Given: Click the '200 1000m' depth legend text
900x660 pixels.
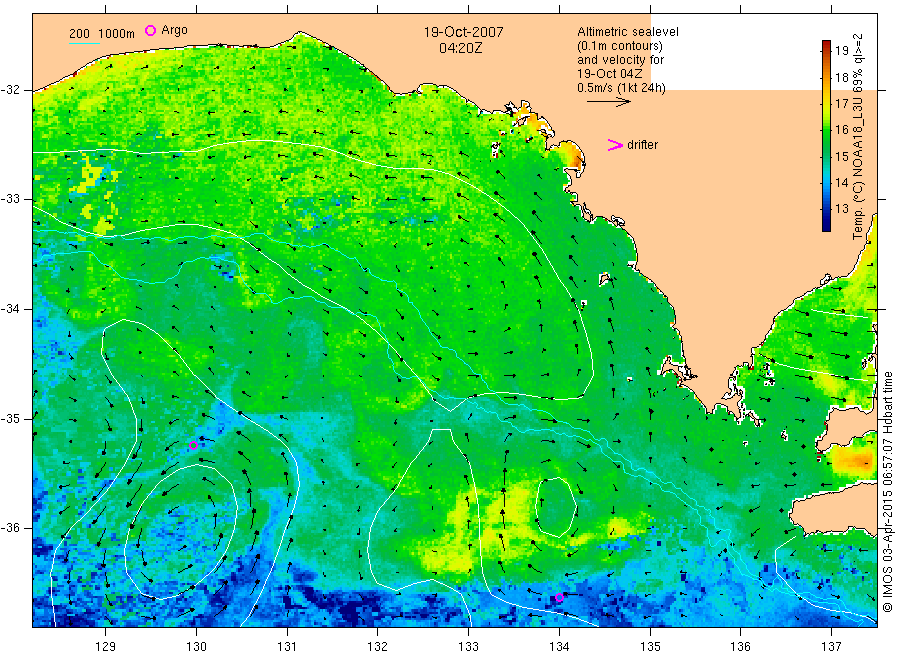Looking at the screenshot, I should (102, 34).
